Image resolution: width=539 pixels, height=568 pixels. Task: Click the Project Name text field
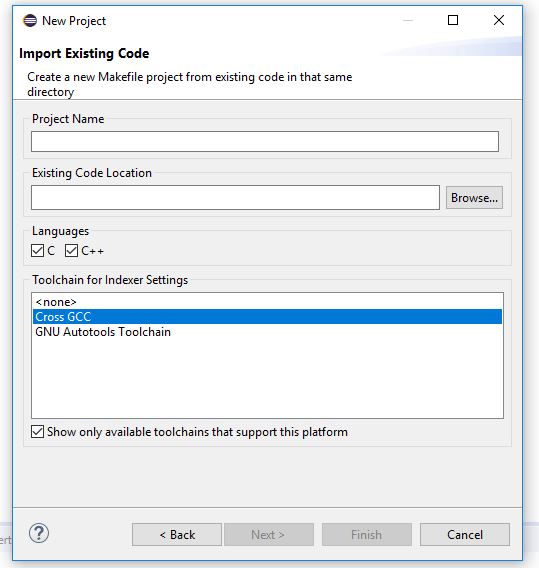coord(265,142)
